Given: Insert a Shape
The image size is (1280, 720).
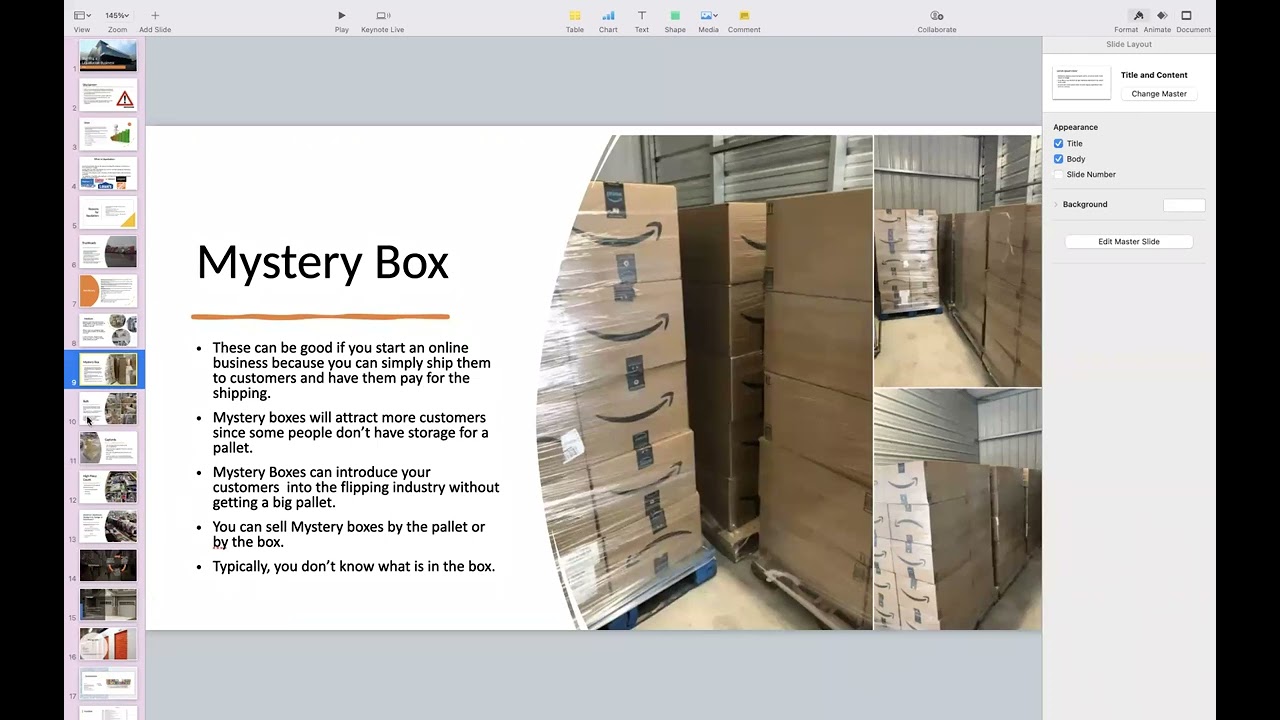Looking at the screenshot, I should pyautogui.click(x=675, y=15).
